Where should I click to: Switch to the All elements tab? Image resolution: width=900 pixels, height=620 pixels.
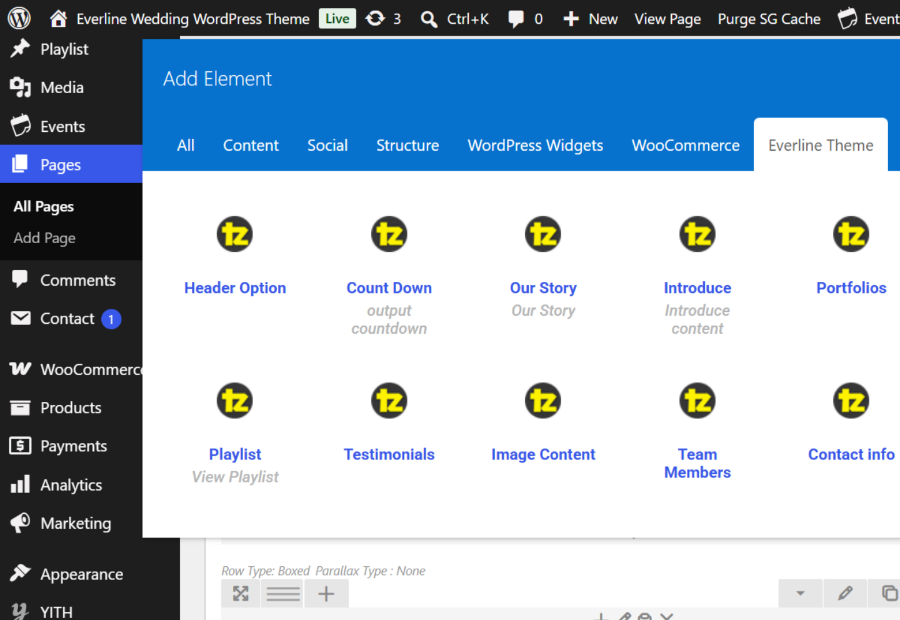coord(185,145)
